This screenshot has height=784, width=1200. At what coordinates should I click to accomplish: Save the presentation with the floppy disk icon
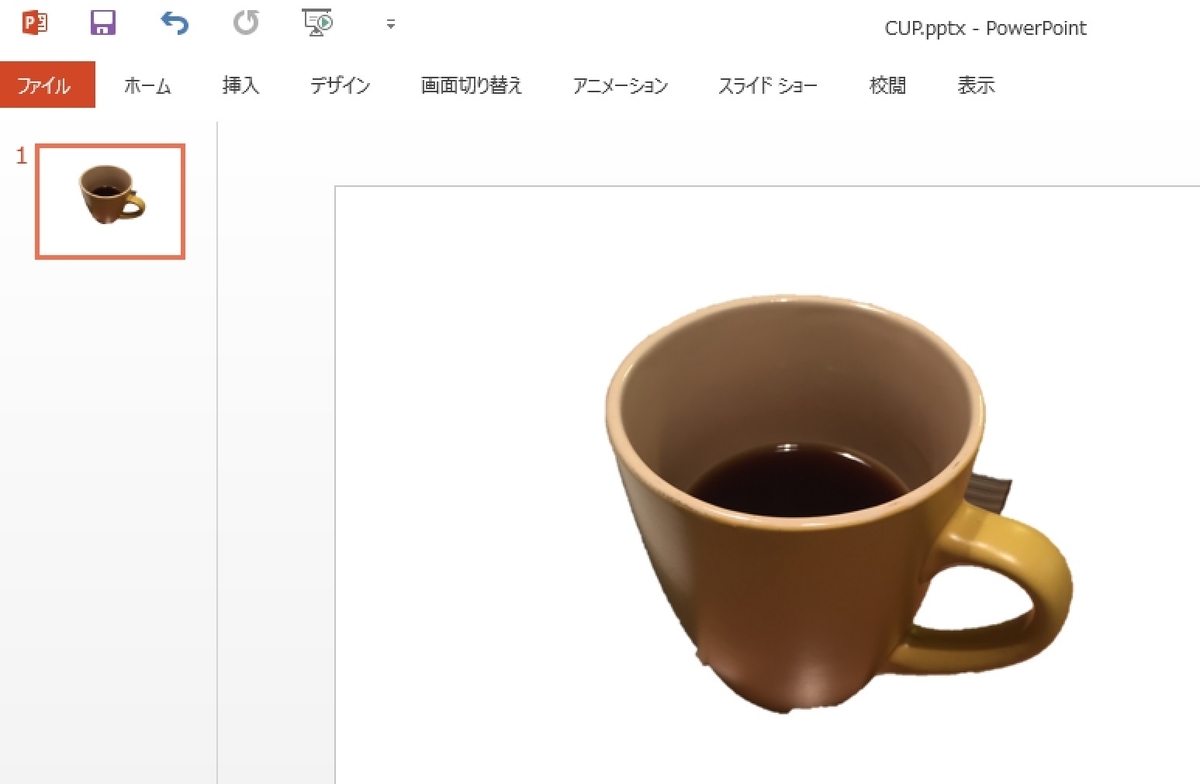click(x=103, y=23)
